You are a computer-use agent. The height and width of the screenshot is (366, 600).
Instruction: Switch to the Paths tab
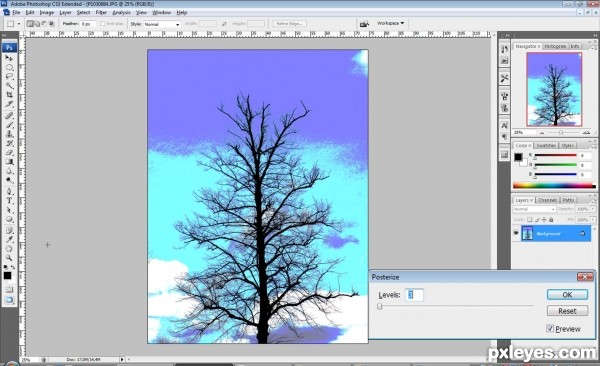[568, 200]
